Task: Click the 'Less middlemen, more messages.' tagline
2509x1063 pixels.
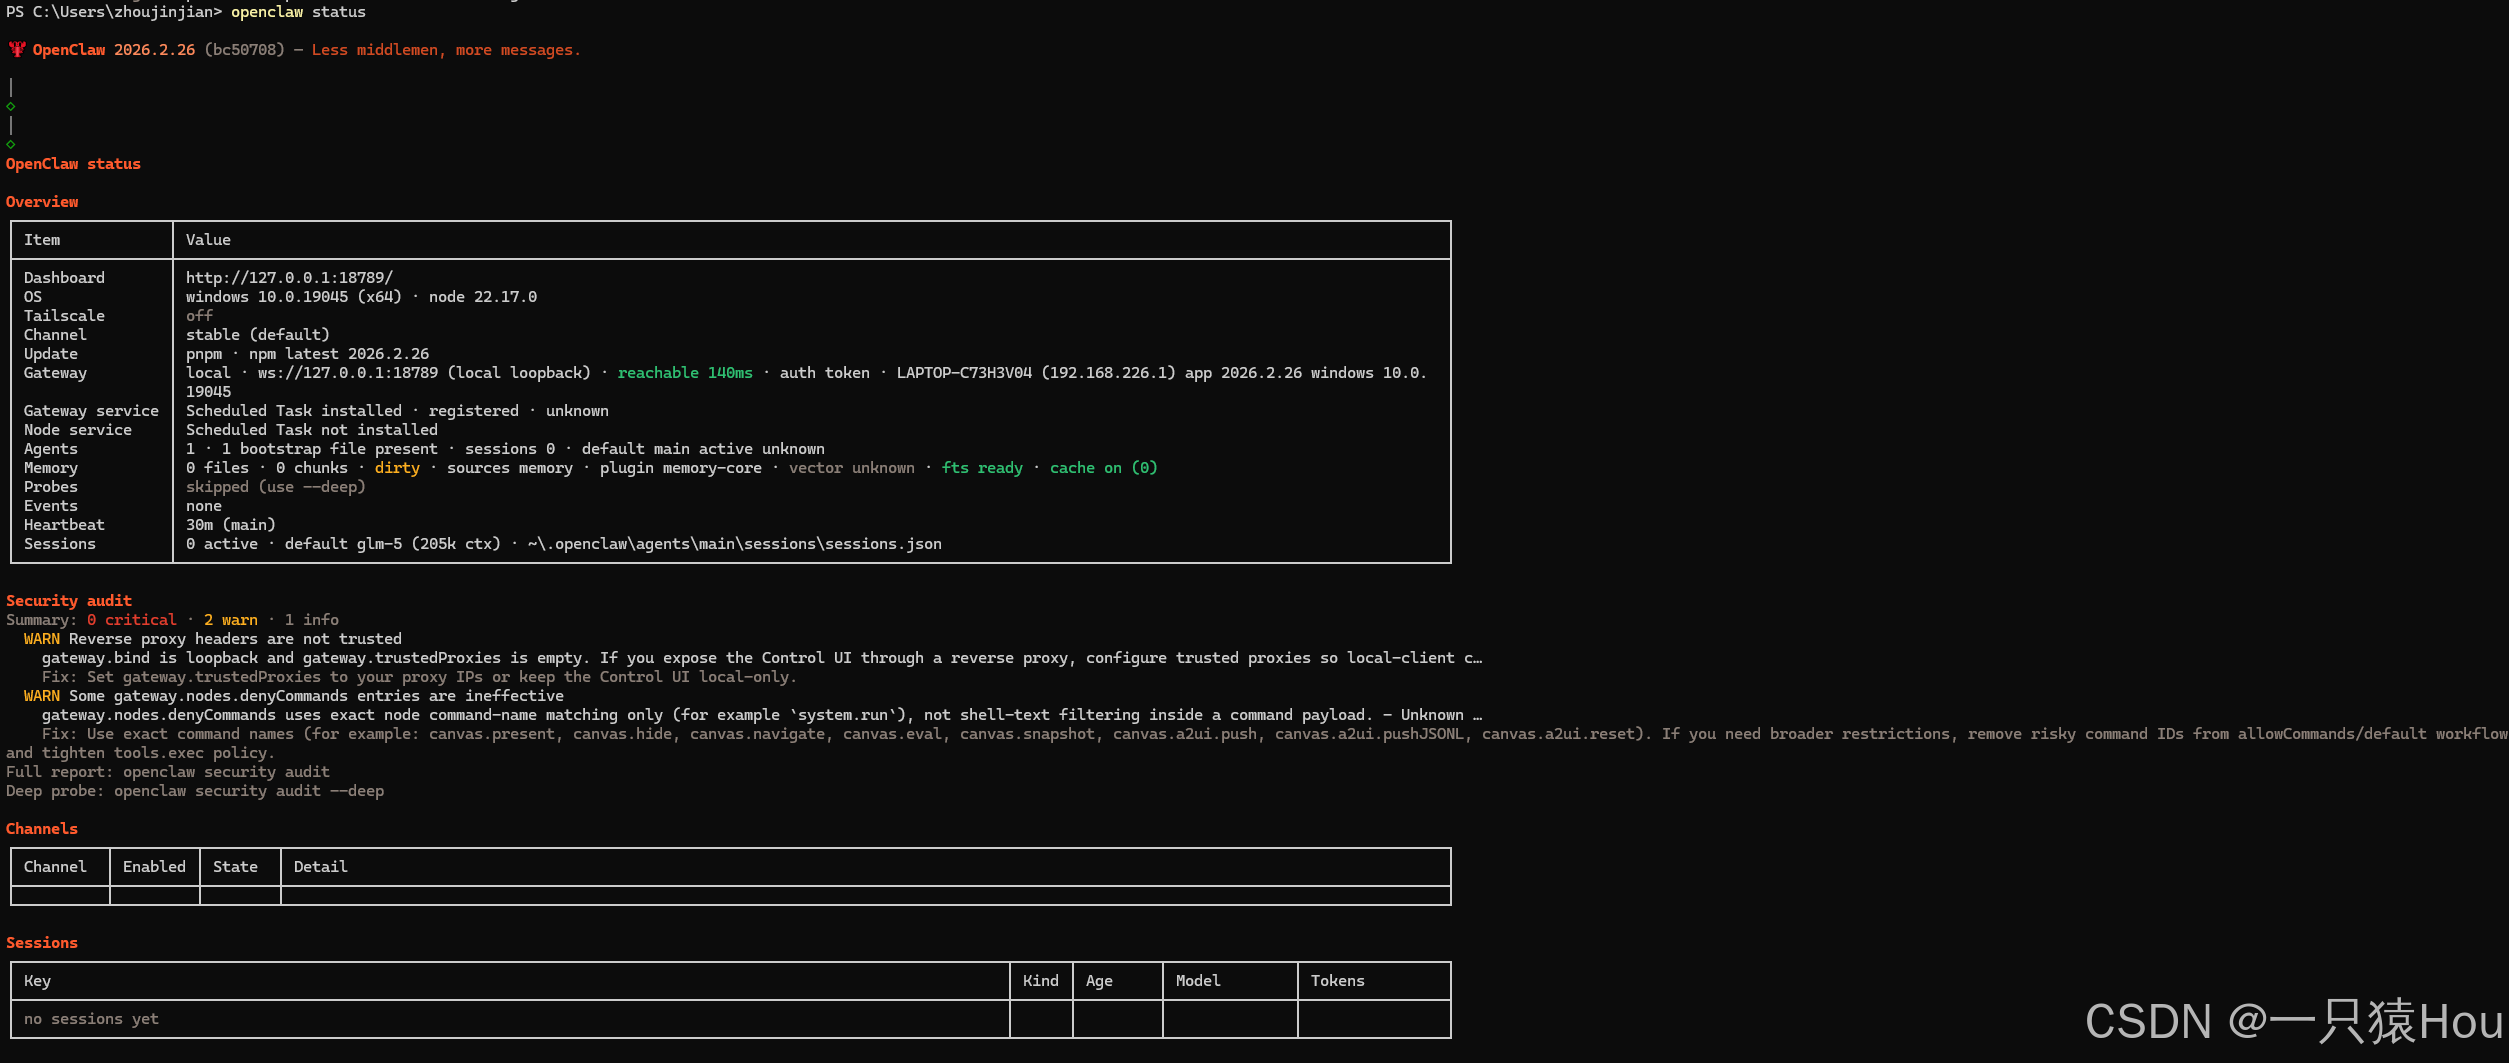Action: (x=446, y=50)
